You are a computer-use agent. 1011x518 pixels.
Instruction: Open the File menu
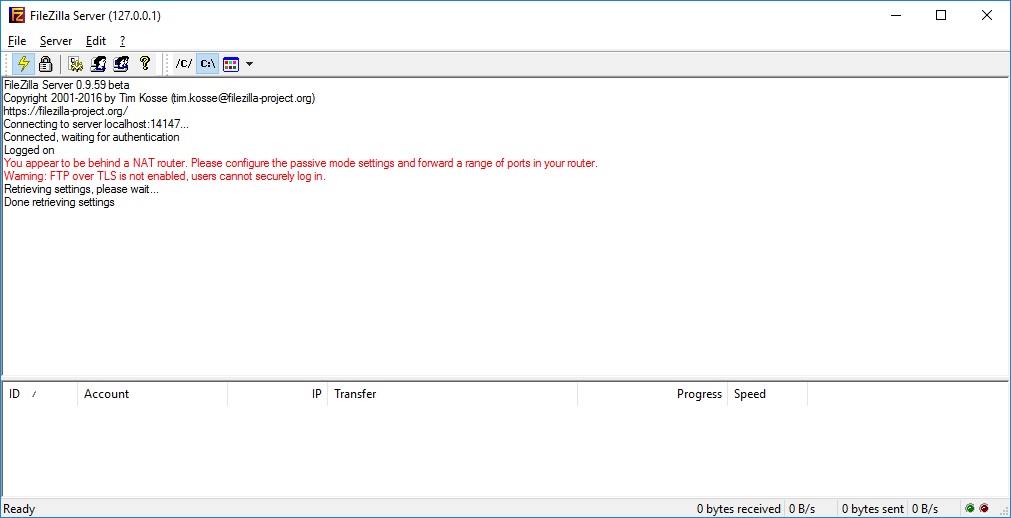[17, 41]
